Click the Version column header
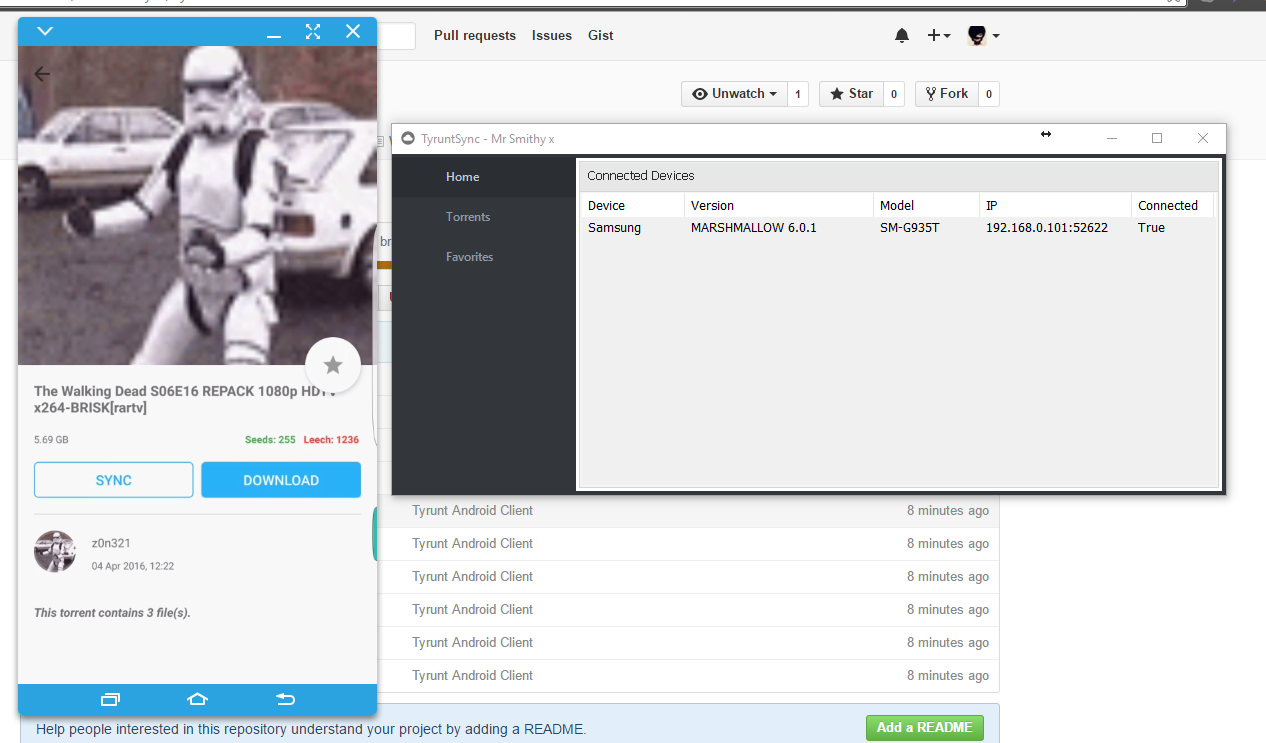Screen dimensions: 1266x743 778,205
